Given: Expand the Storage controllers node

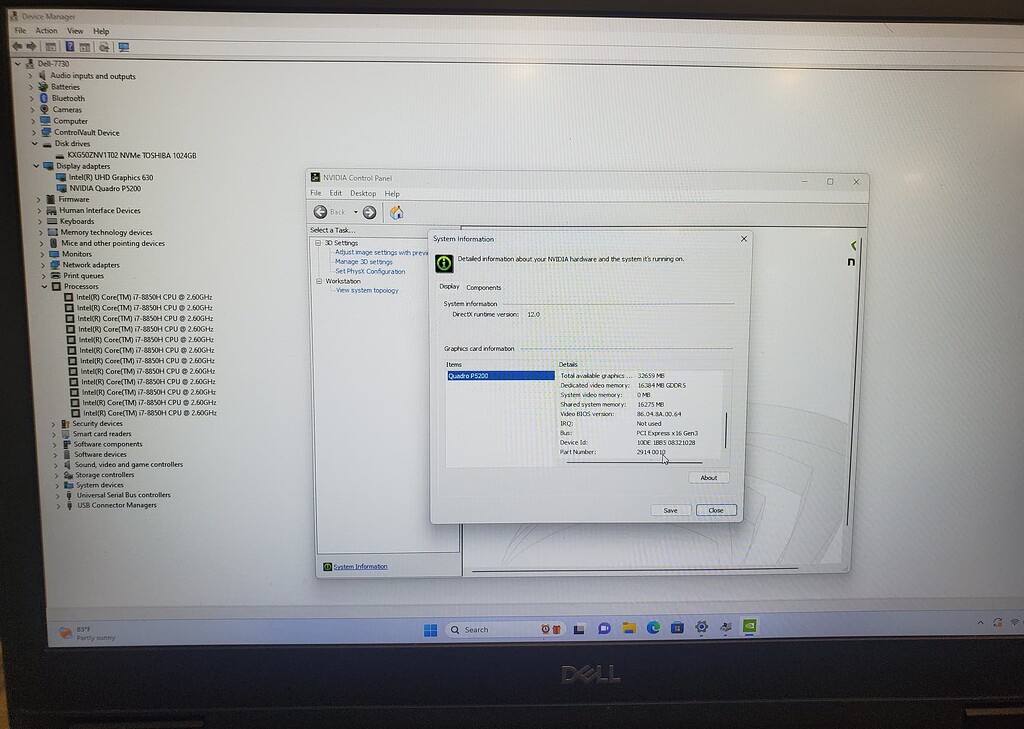Looking at the screenshot, I should tap(56, 475).
